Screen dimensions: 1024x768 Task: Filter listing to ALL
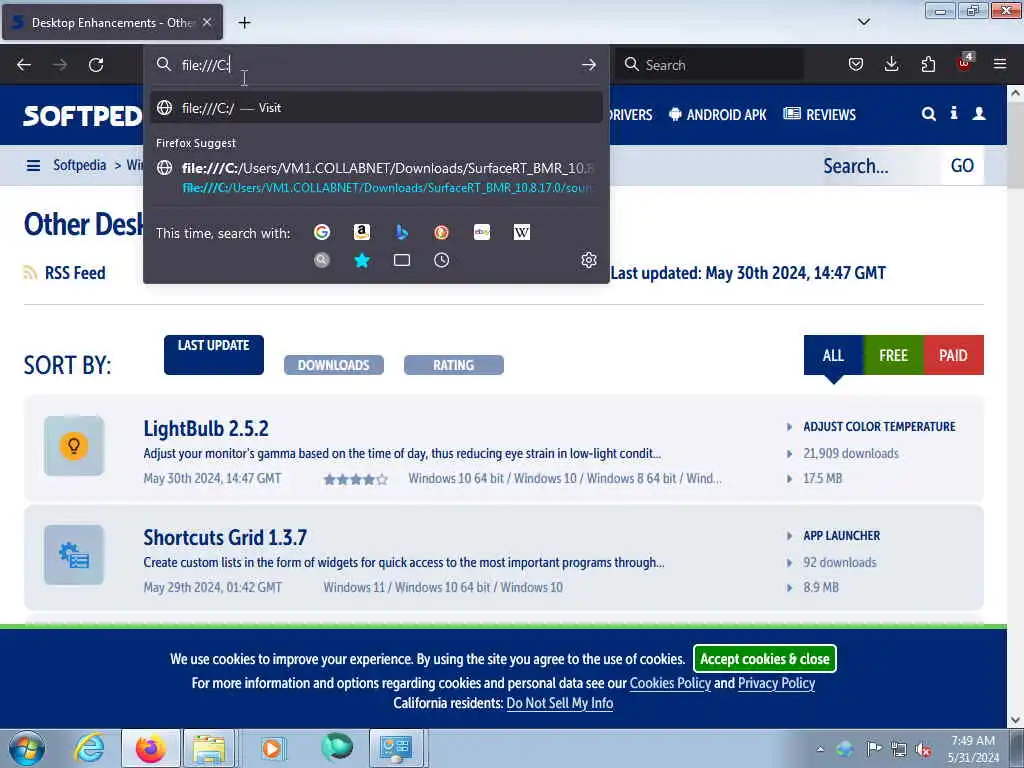pyautogui.click(x=833, y=355)
